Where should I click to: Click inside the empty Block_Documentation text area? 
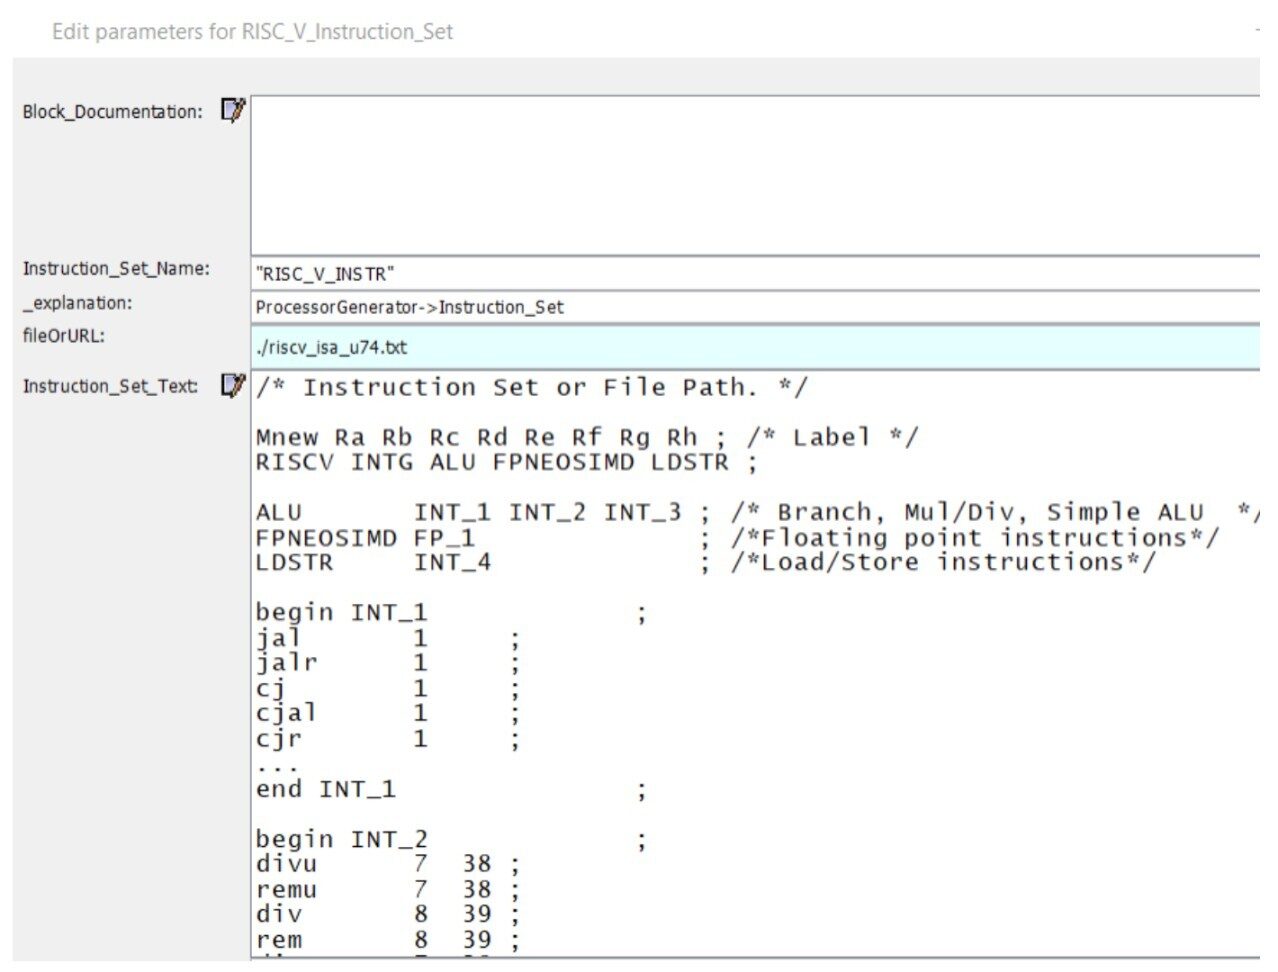coord(750,175)
